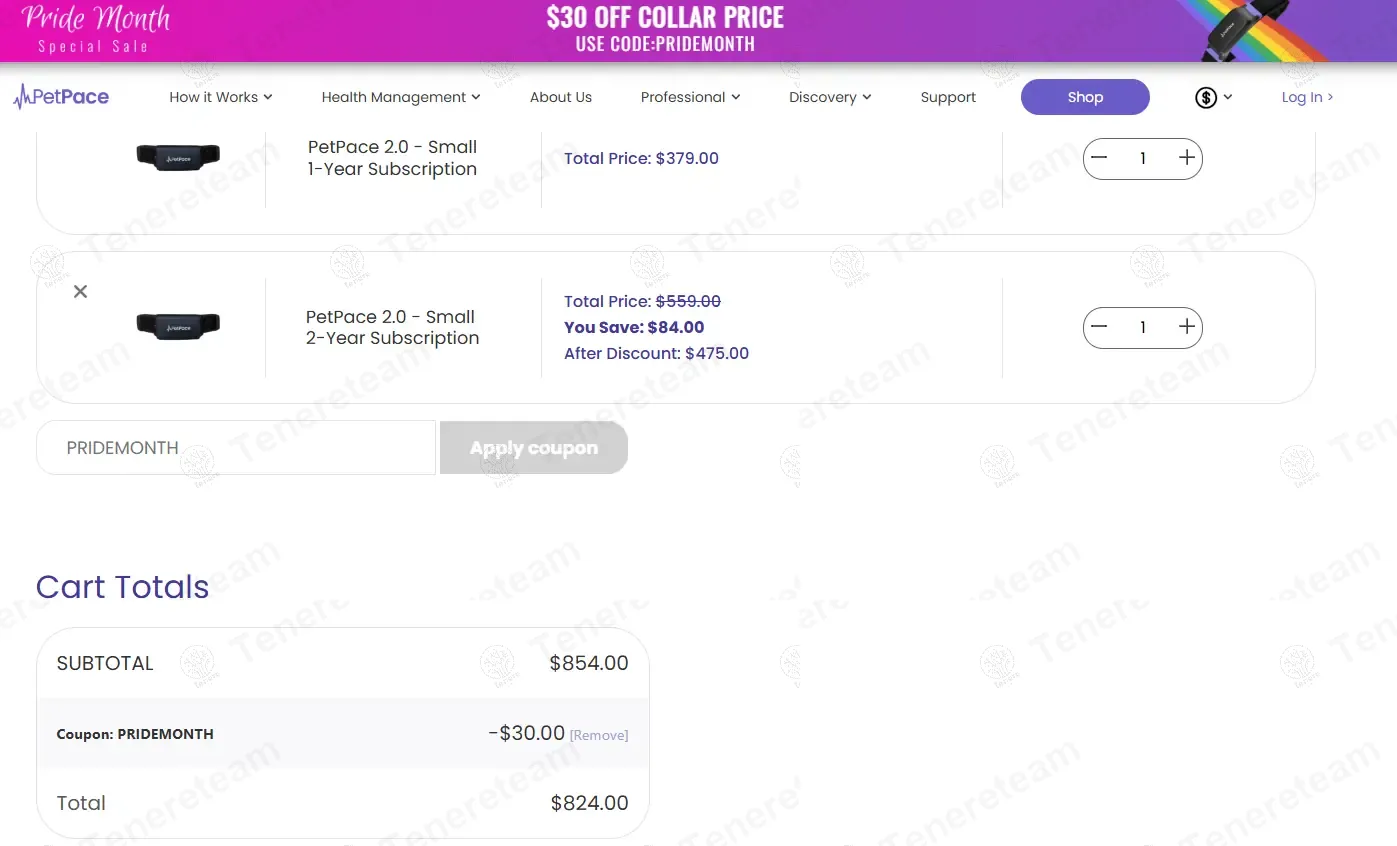Open the Professional dropdown menu
This screenshot has width=1397, height=846.
690,97
